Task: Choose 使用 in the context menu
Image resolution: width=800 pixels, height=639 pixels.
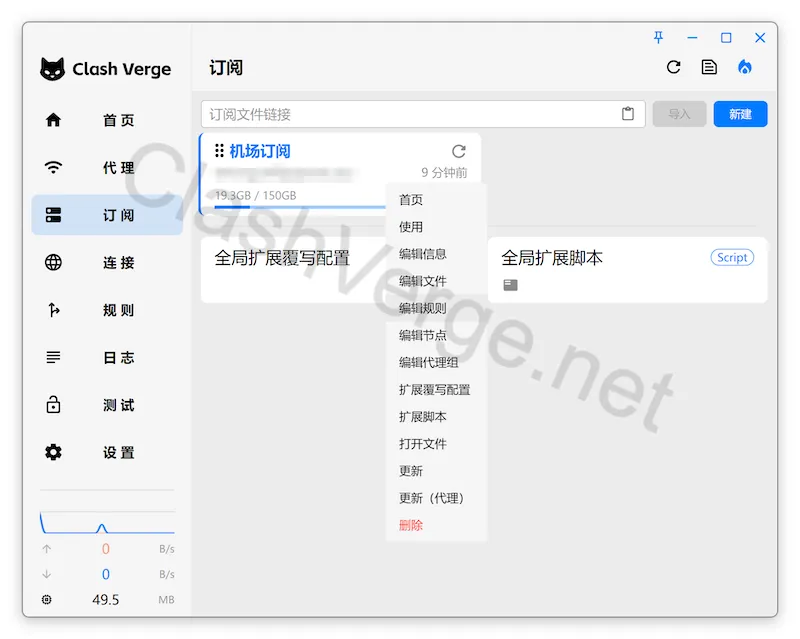Action: coord(436,227)
